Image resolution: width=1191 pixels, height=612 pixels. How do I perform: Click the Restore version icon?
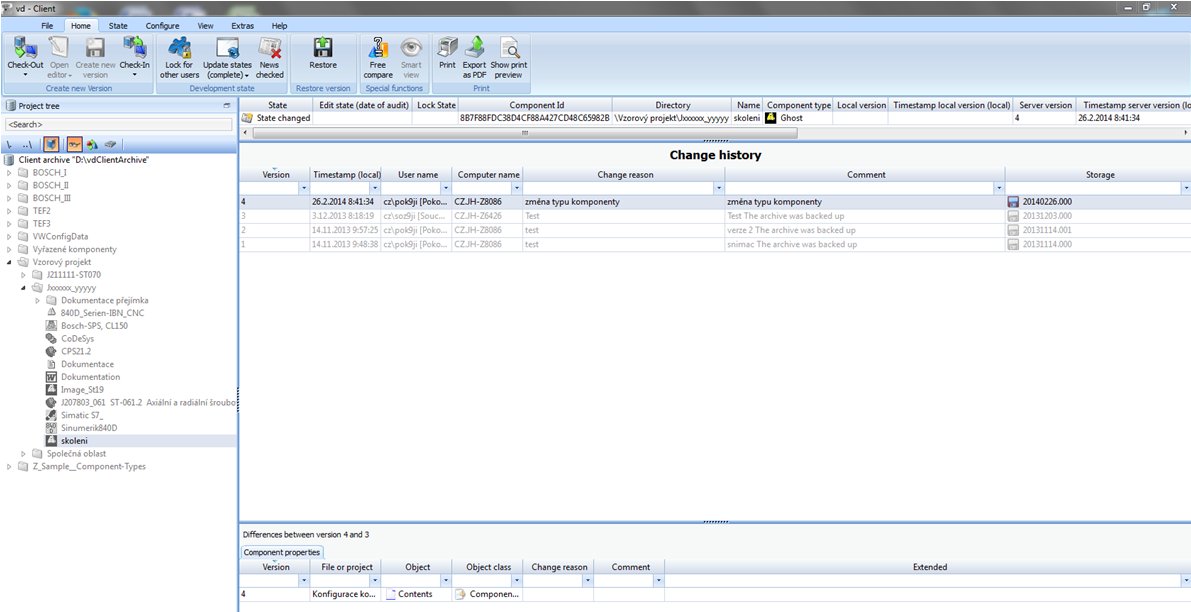coord(323,49)
